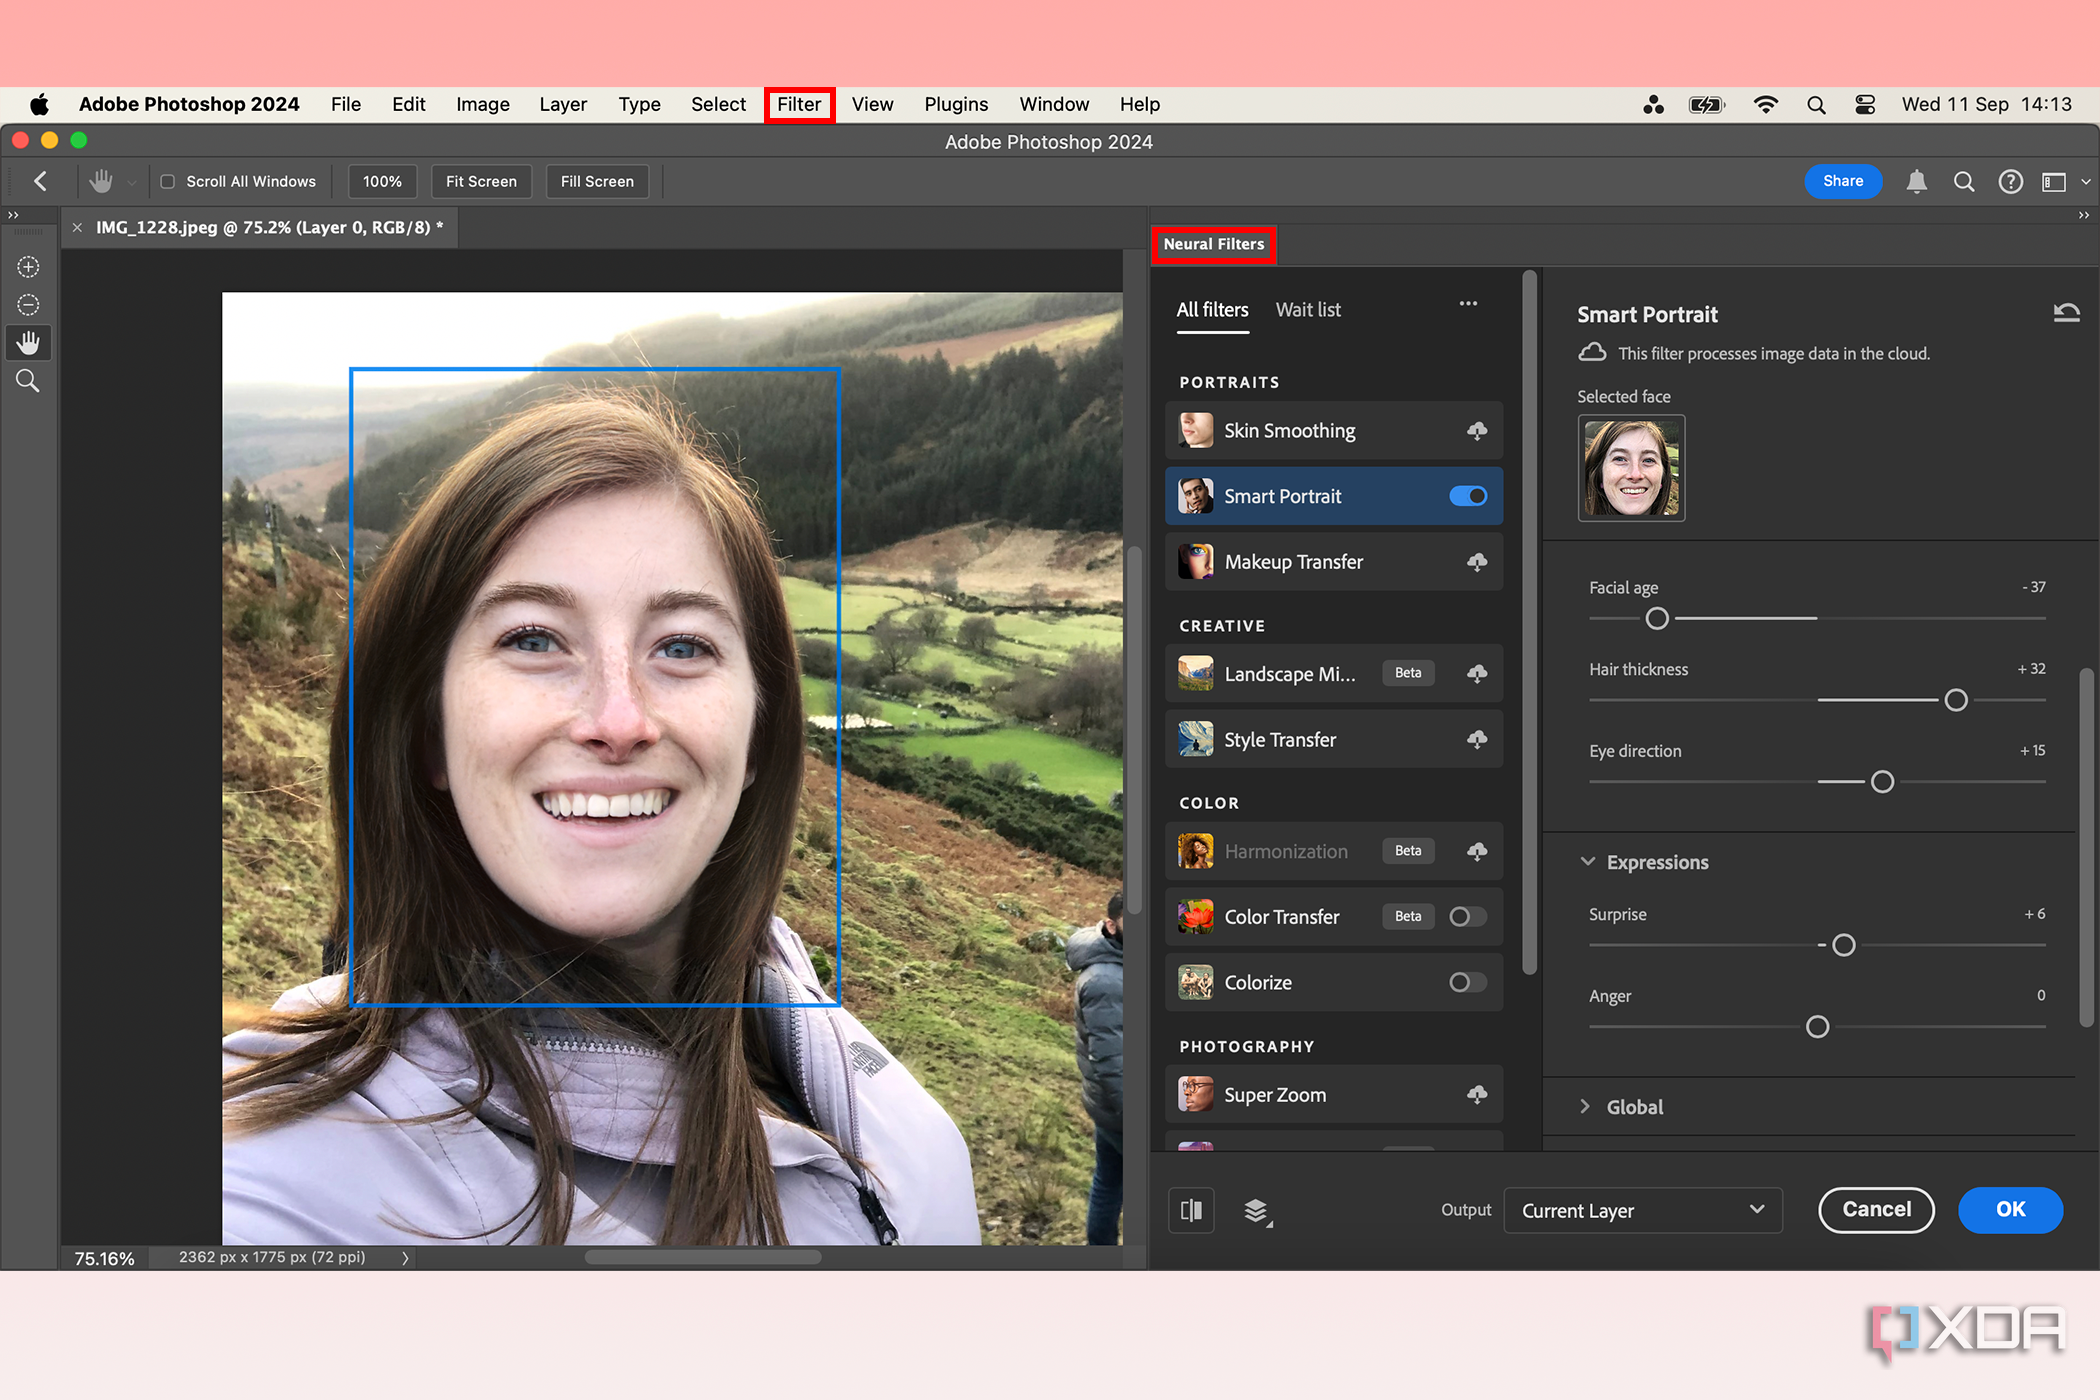
Task: Check the Scroll All Windows checkbox
Action: (168, 181)
